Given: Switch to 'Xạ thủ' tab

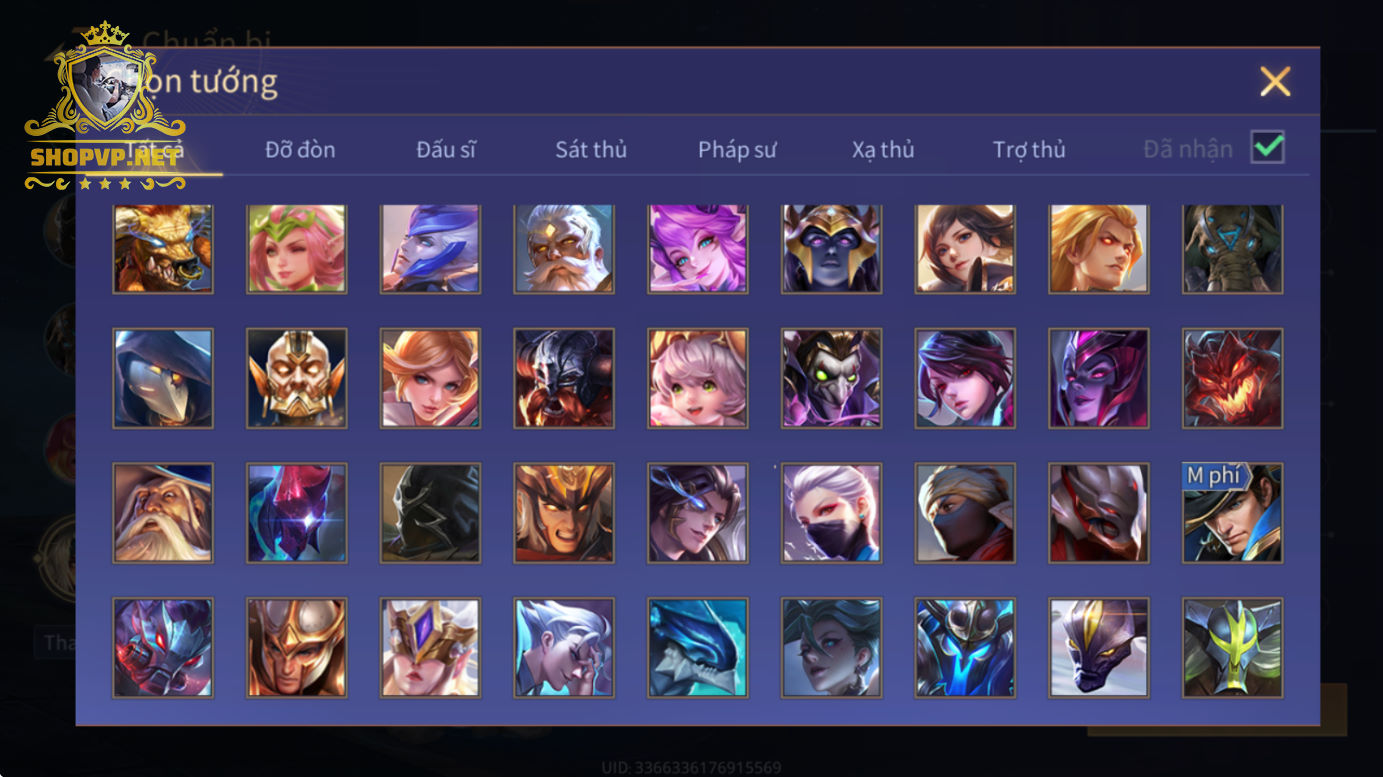Looking at the screenshot, I should [x=883, y=150].
